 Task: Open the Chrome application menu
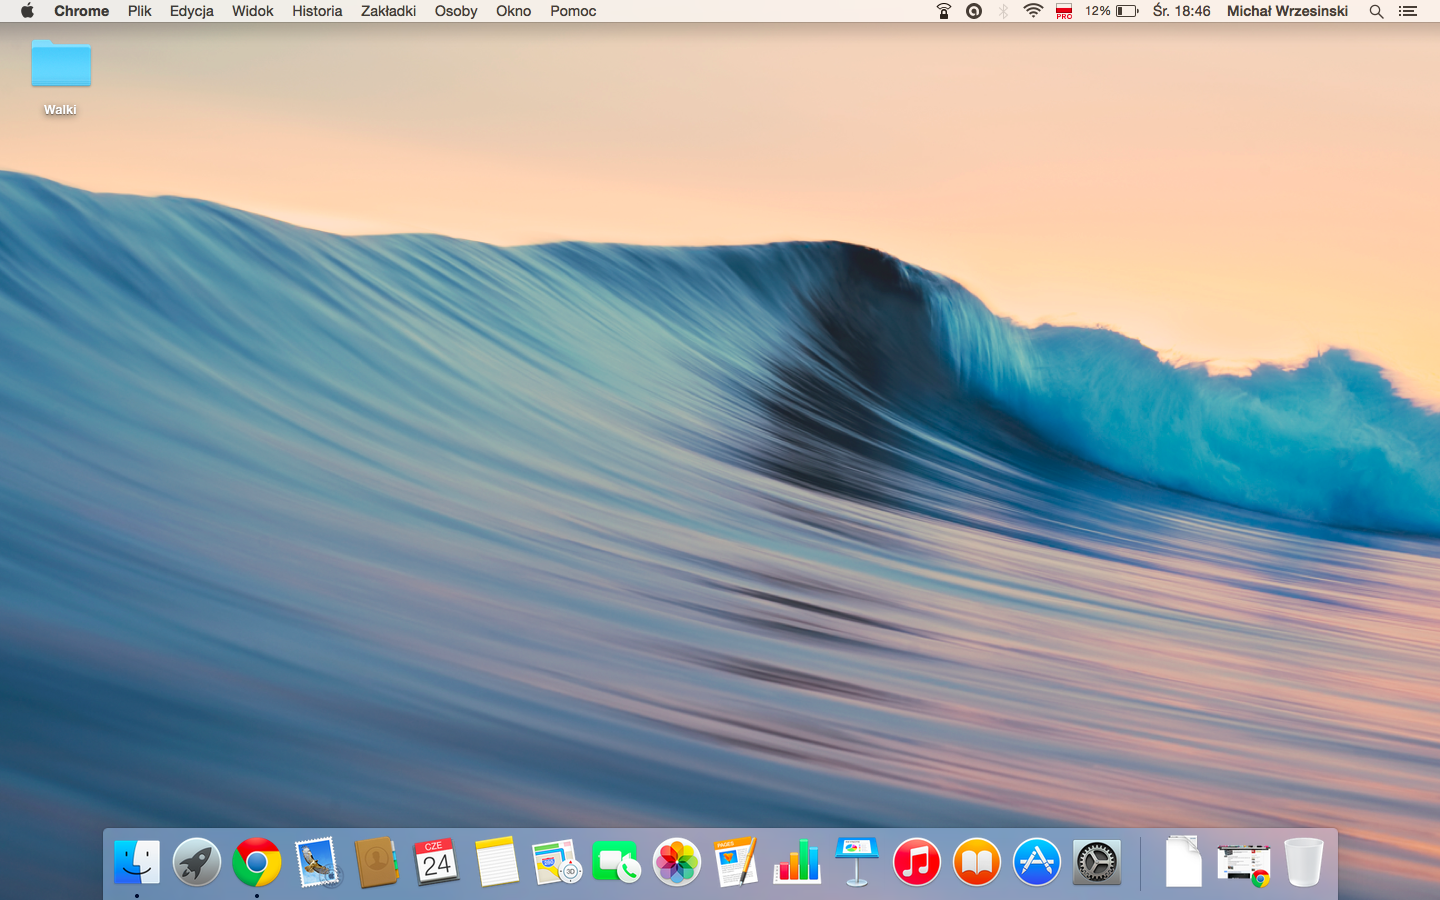[x=82, y=11]
